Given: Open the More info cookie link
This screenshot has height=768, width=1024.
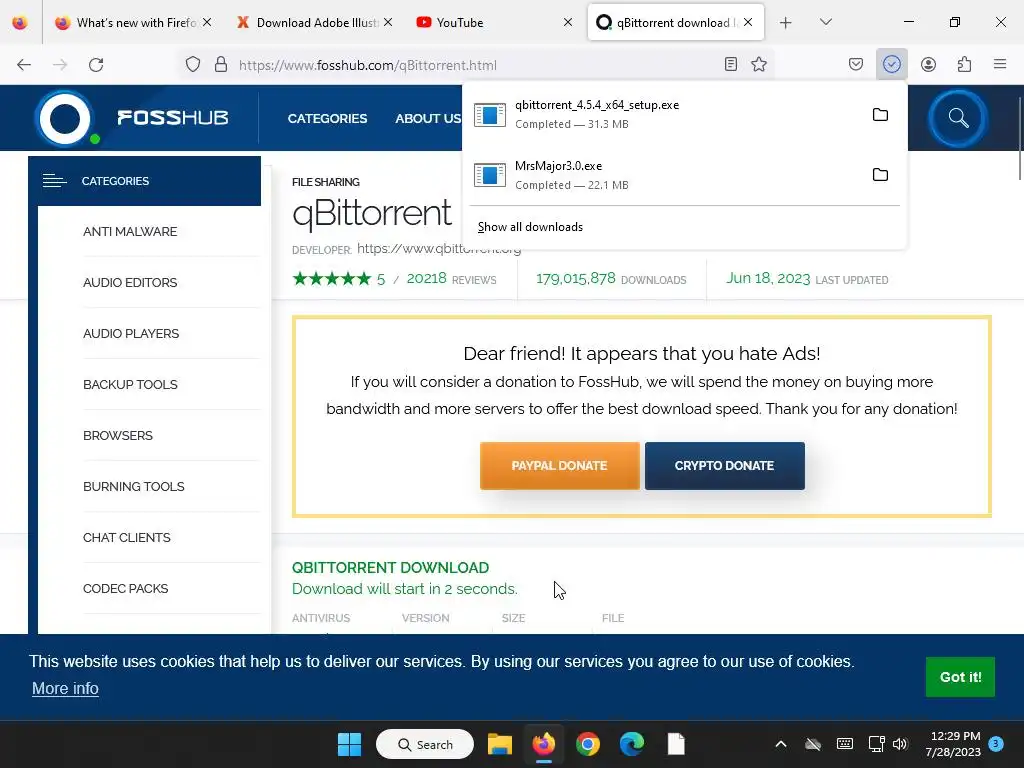Looking at the screenshot, I should tap(65, 688).
